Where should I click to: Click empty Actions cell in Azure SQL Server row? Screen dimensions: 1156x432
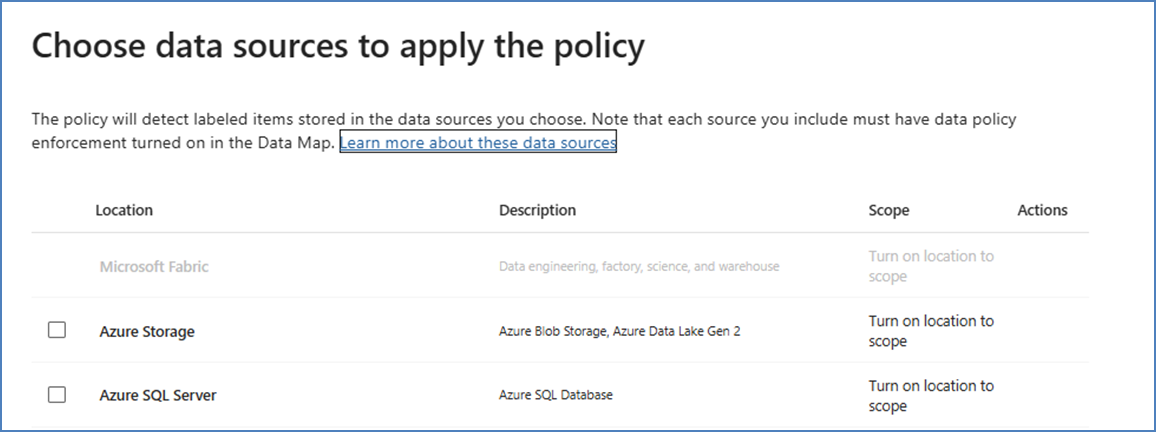click(1042, 395)
